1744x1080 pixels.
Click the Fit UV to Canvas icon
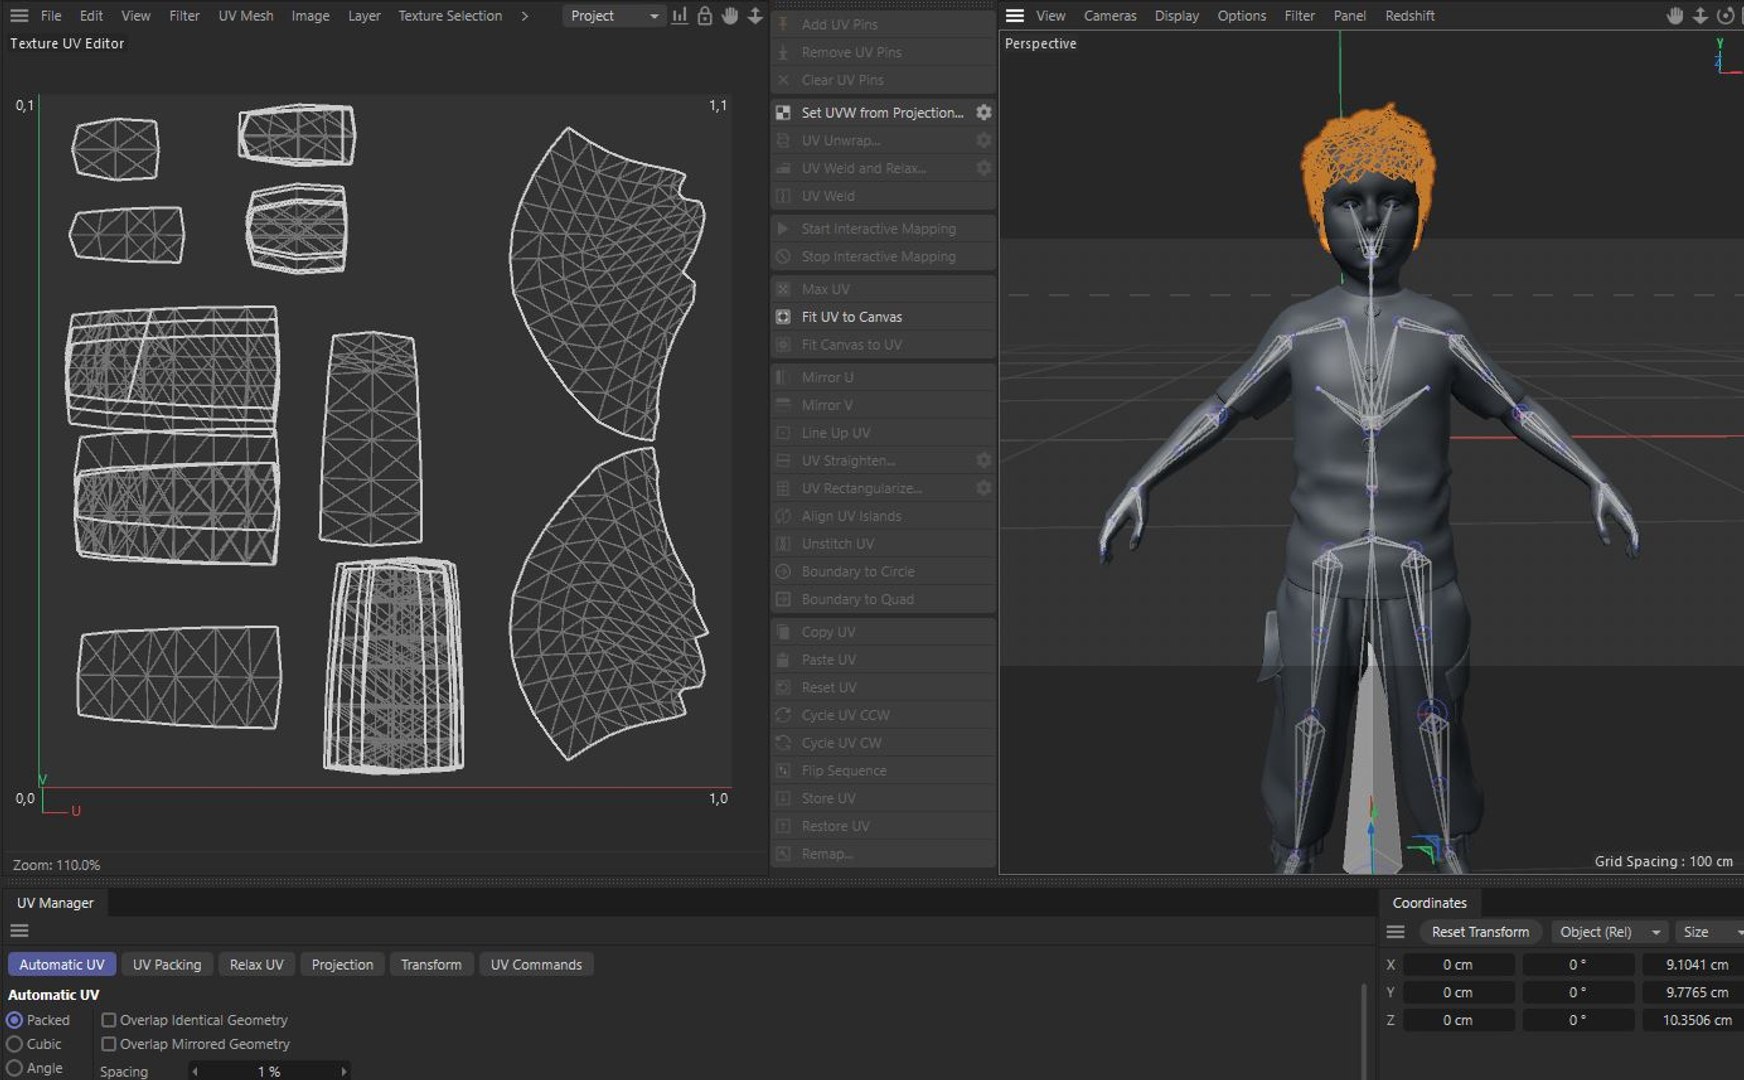pos(783,317)
